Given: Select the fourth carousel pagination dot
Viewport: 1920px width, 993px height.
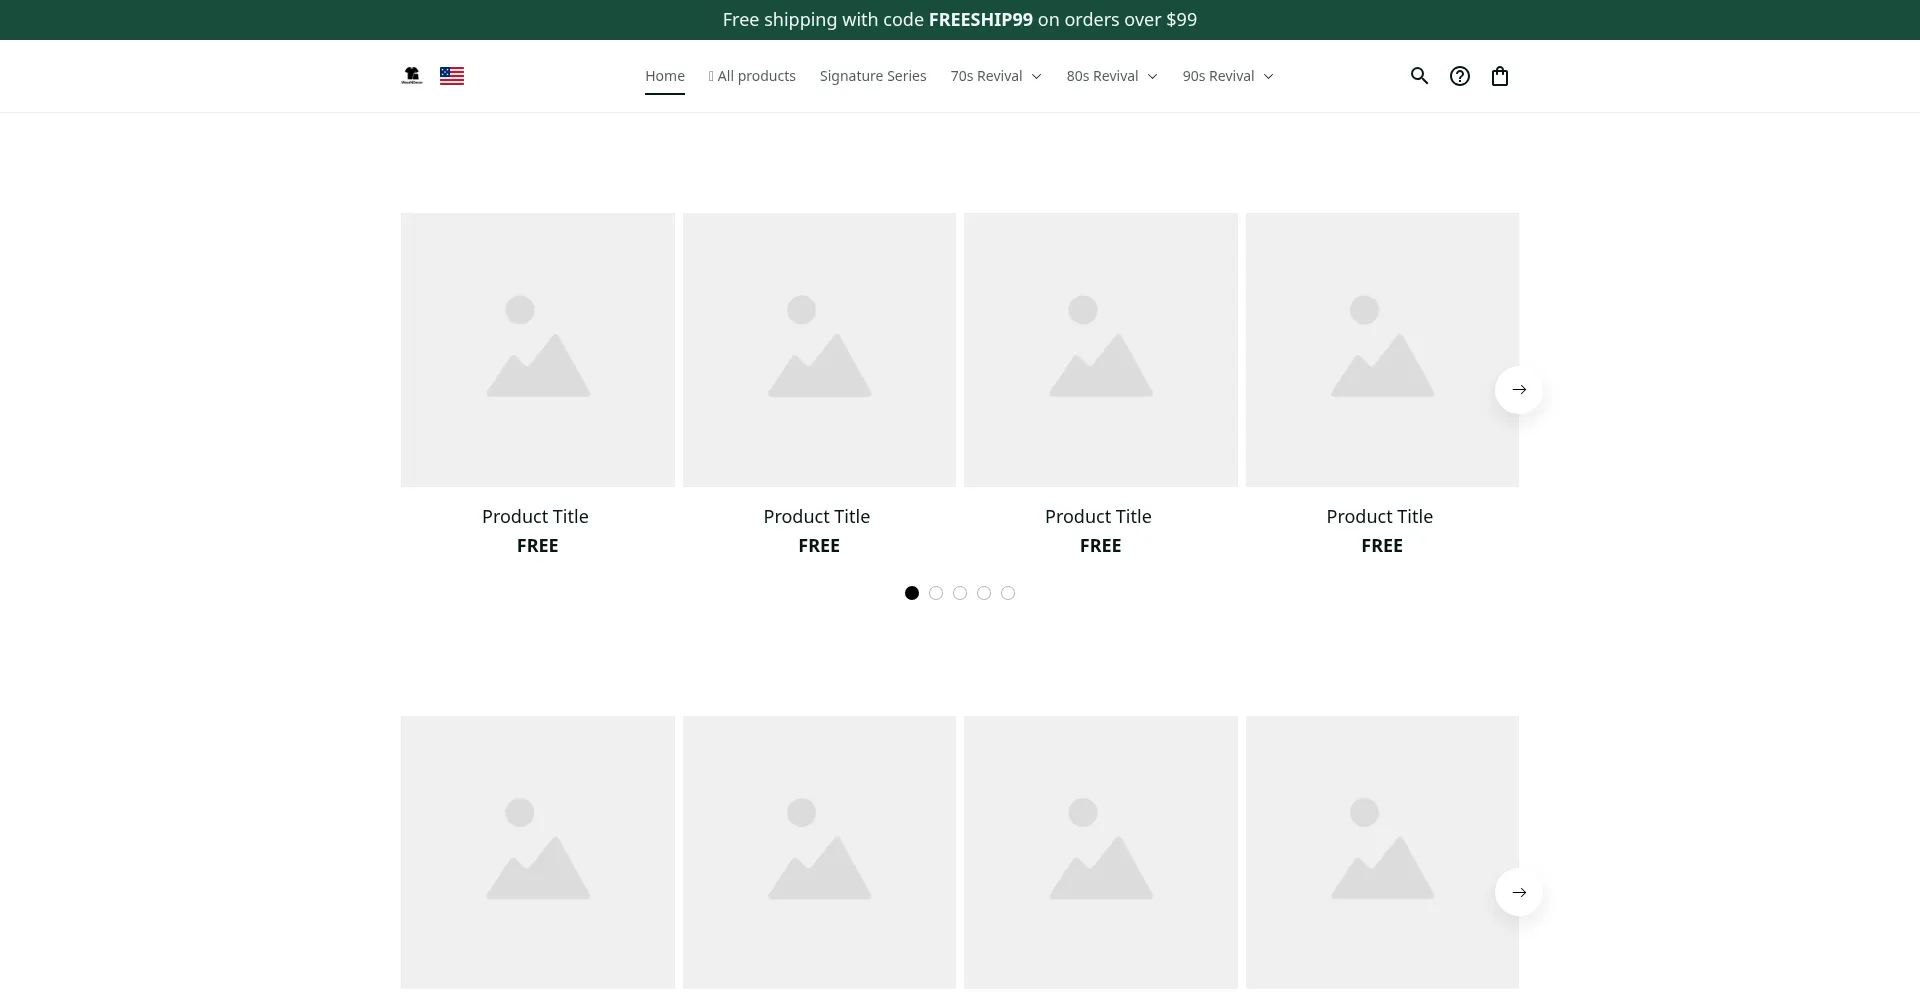Looking at the screenshot, I should point(984,593).
